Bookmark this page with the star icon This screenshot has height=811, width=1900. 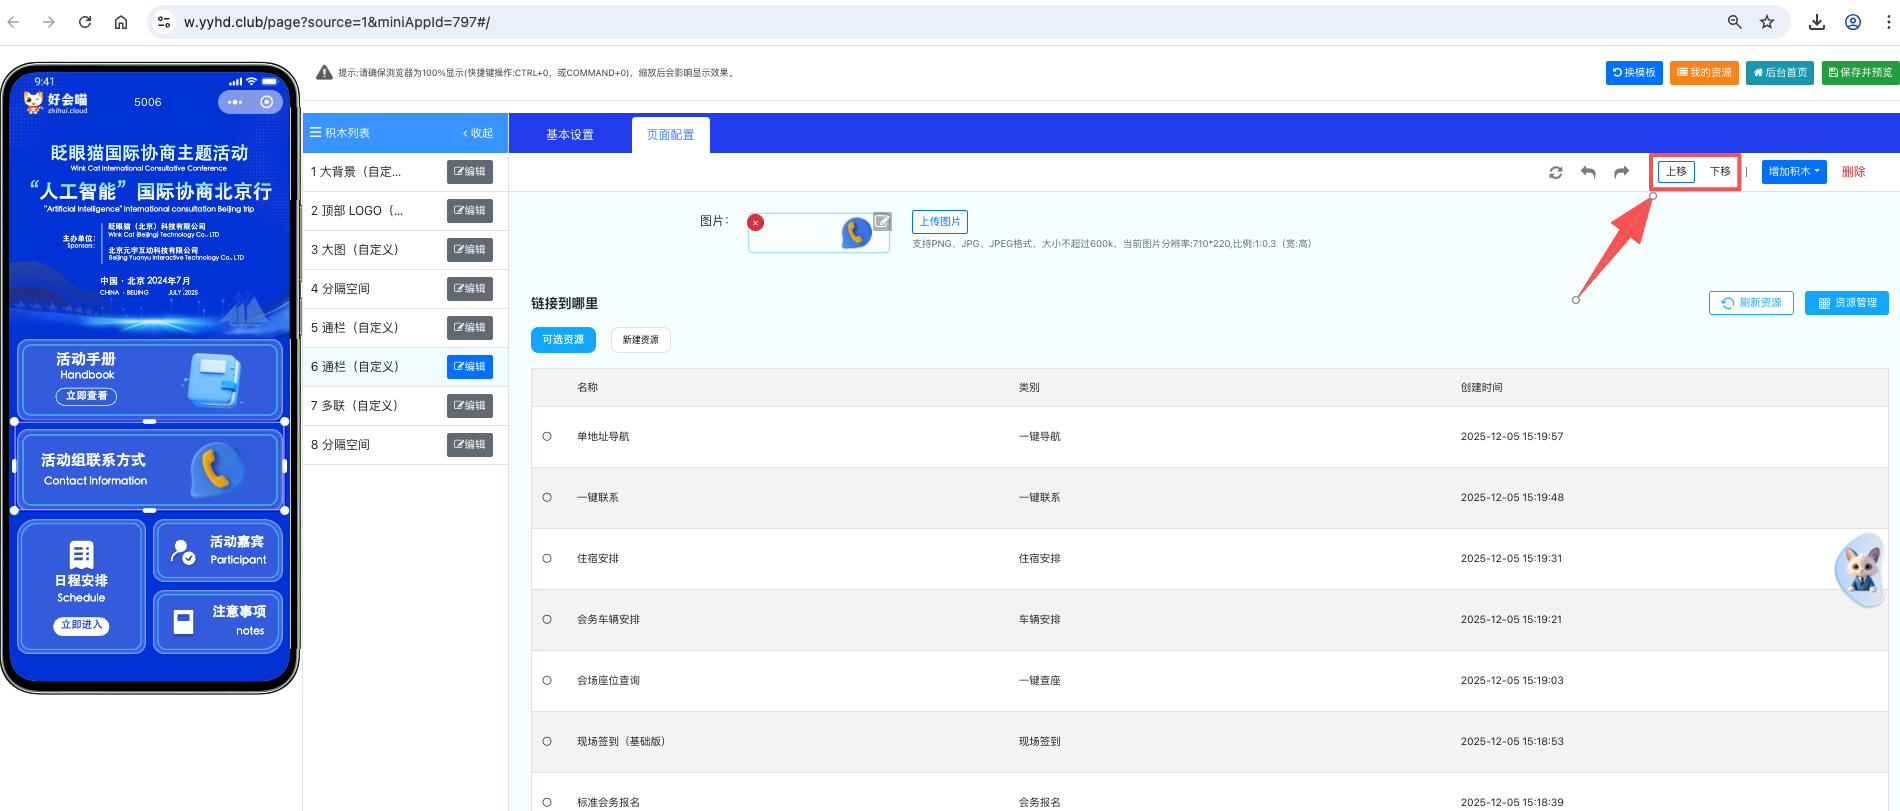[x=1767, y=22]
